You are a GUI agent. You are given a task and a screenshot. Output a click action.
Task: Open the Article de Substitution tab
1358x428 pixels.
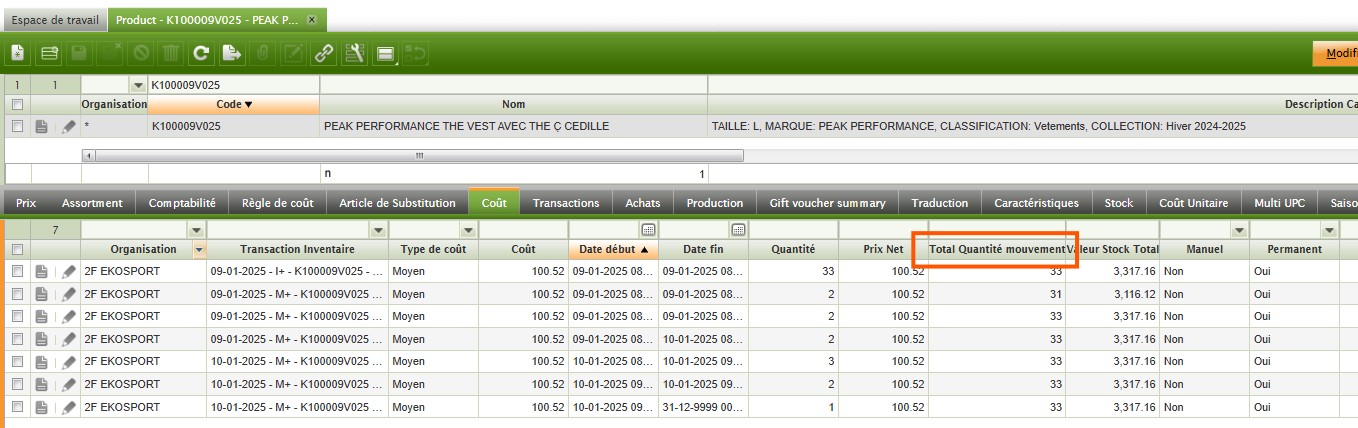point(397,203)
